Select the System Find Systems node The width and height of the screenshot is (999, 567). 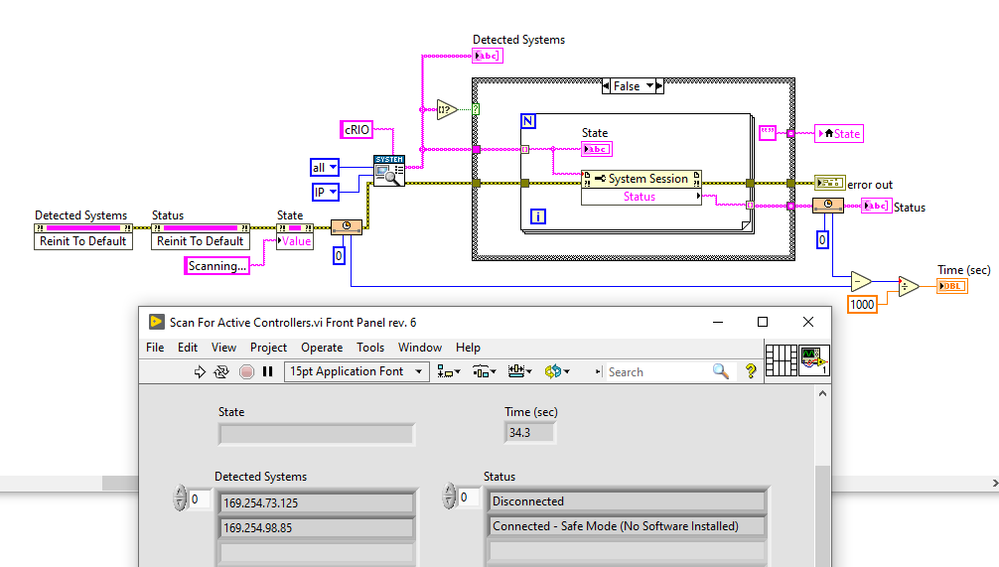pos(389,171)
